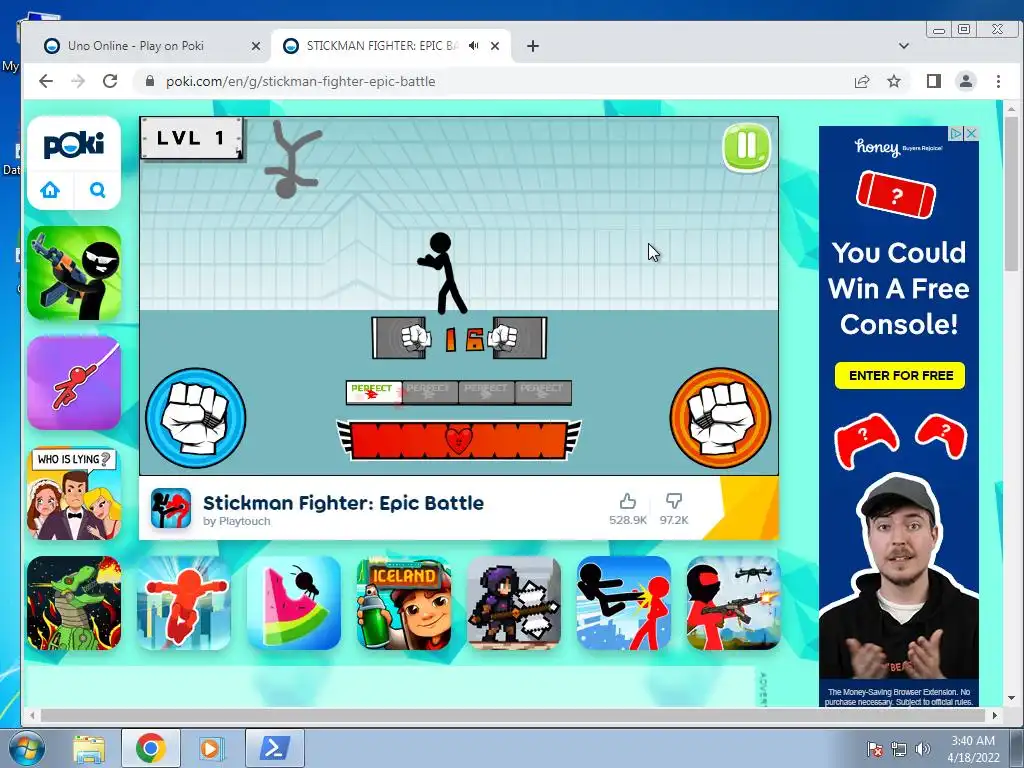Click the first PERFECT combo slot
1024x768 pixels.
(x=374, y=392)
